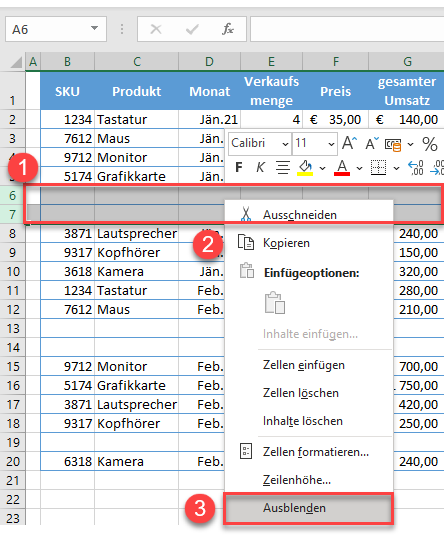Screen dimensions: 444x536
Task: Select row 7 header
Action: click(12, 214)
